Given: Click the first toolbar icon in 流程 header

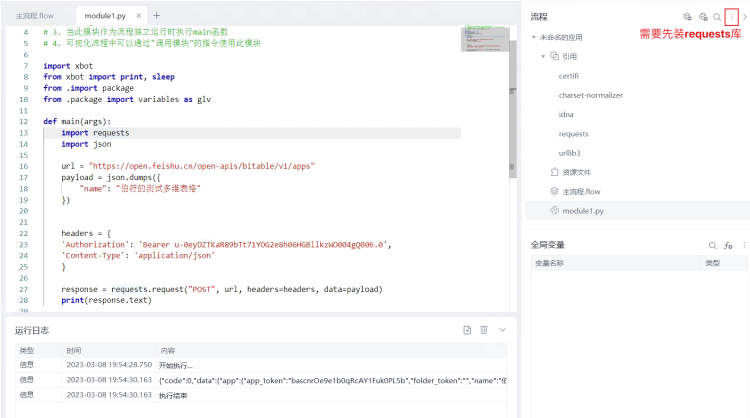Looking at the screenshot, I should coord(687,17).
